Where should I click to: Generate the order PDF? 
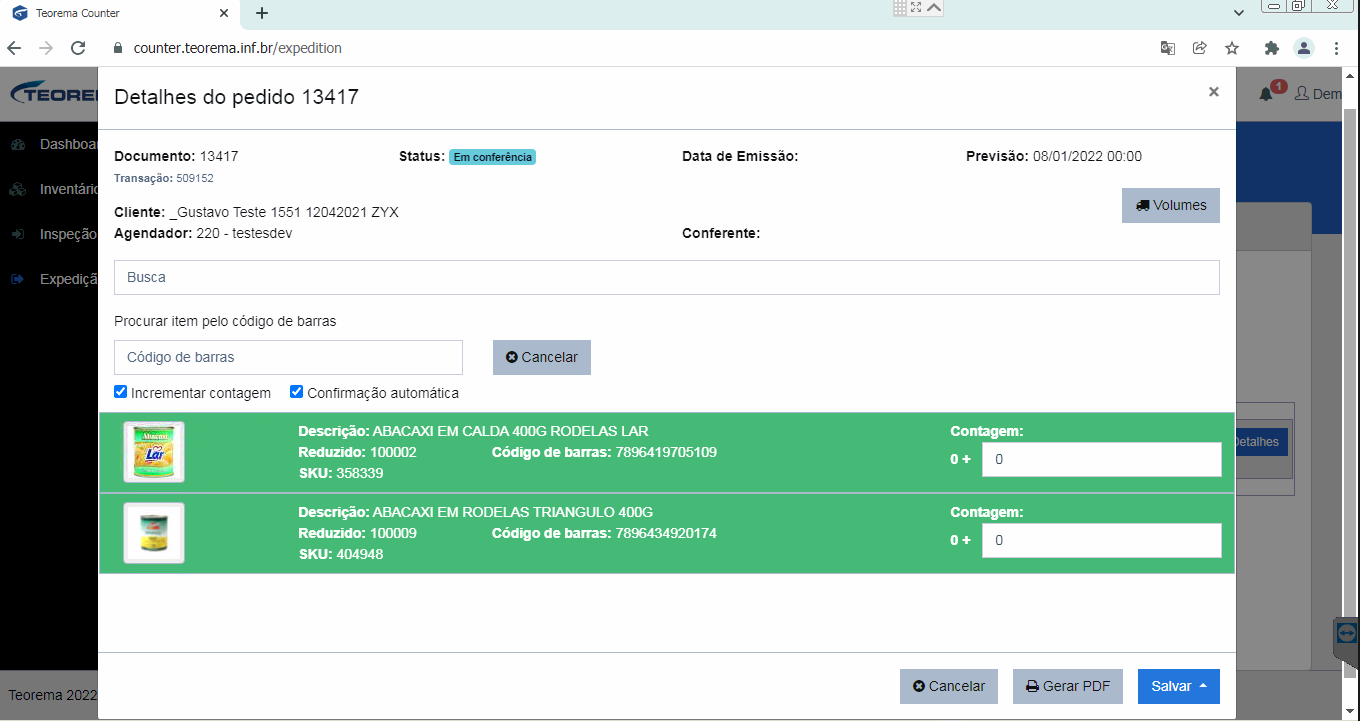(1068, 686)
